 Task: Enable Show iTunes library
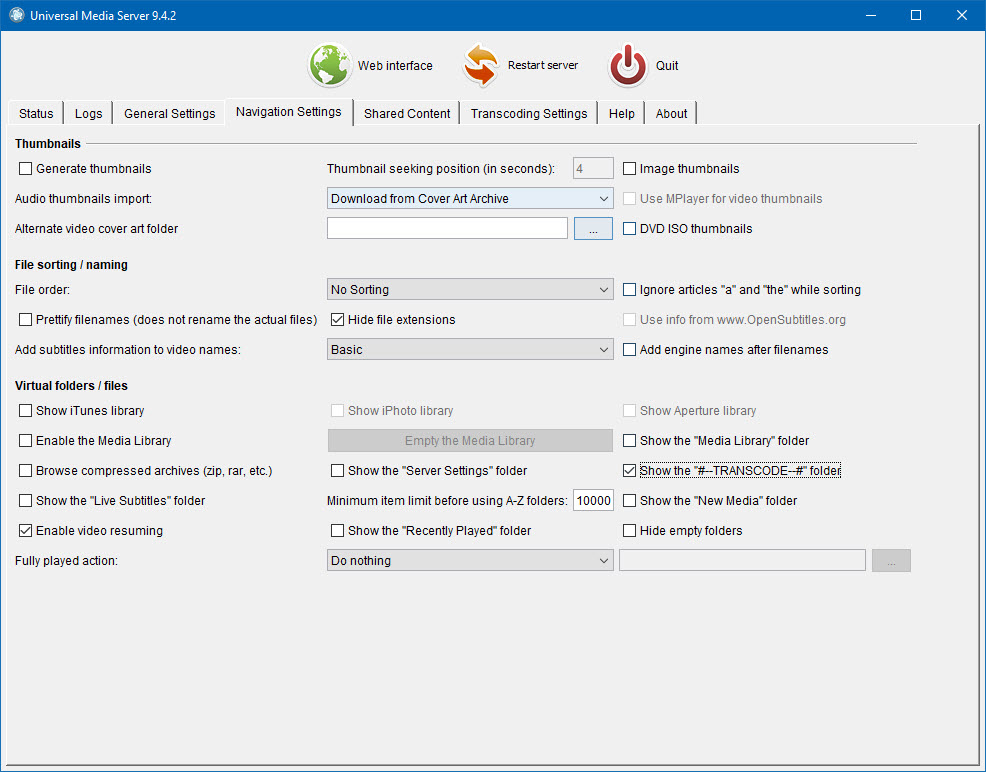(x=25, y=411)
